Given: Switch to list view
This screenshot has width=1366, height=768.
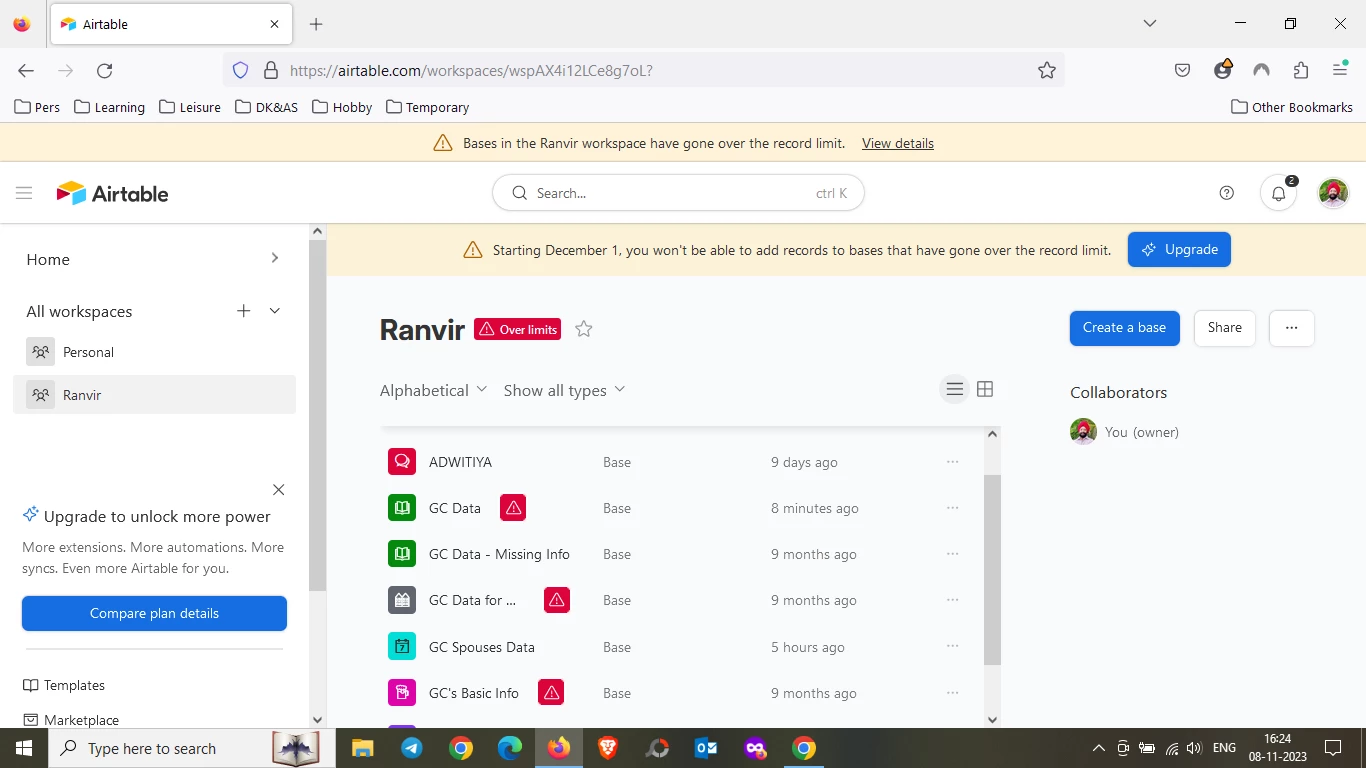Looking at the screenshot, I should pos(955,389).
